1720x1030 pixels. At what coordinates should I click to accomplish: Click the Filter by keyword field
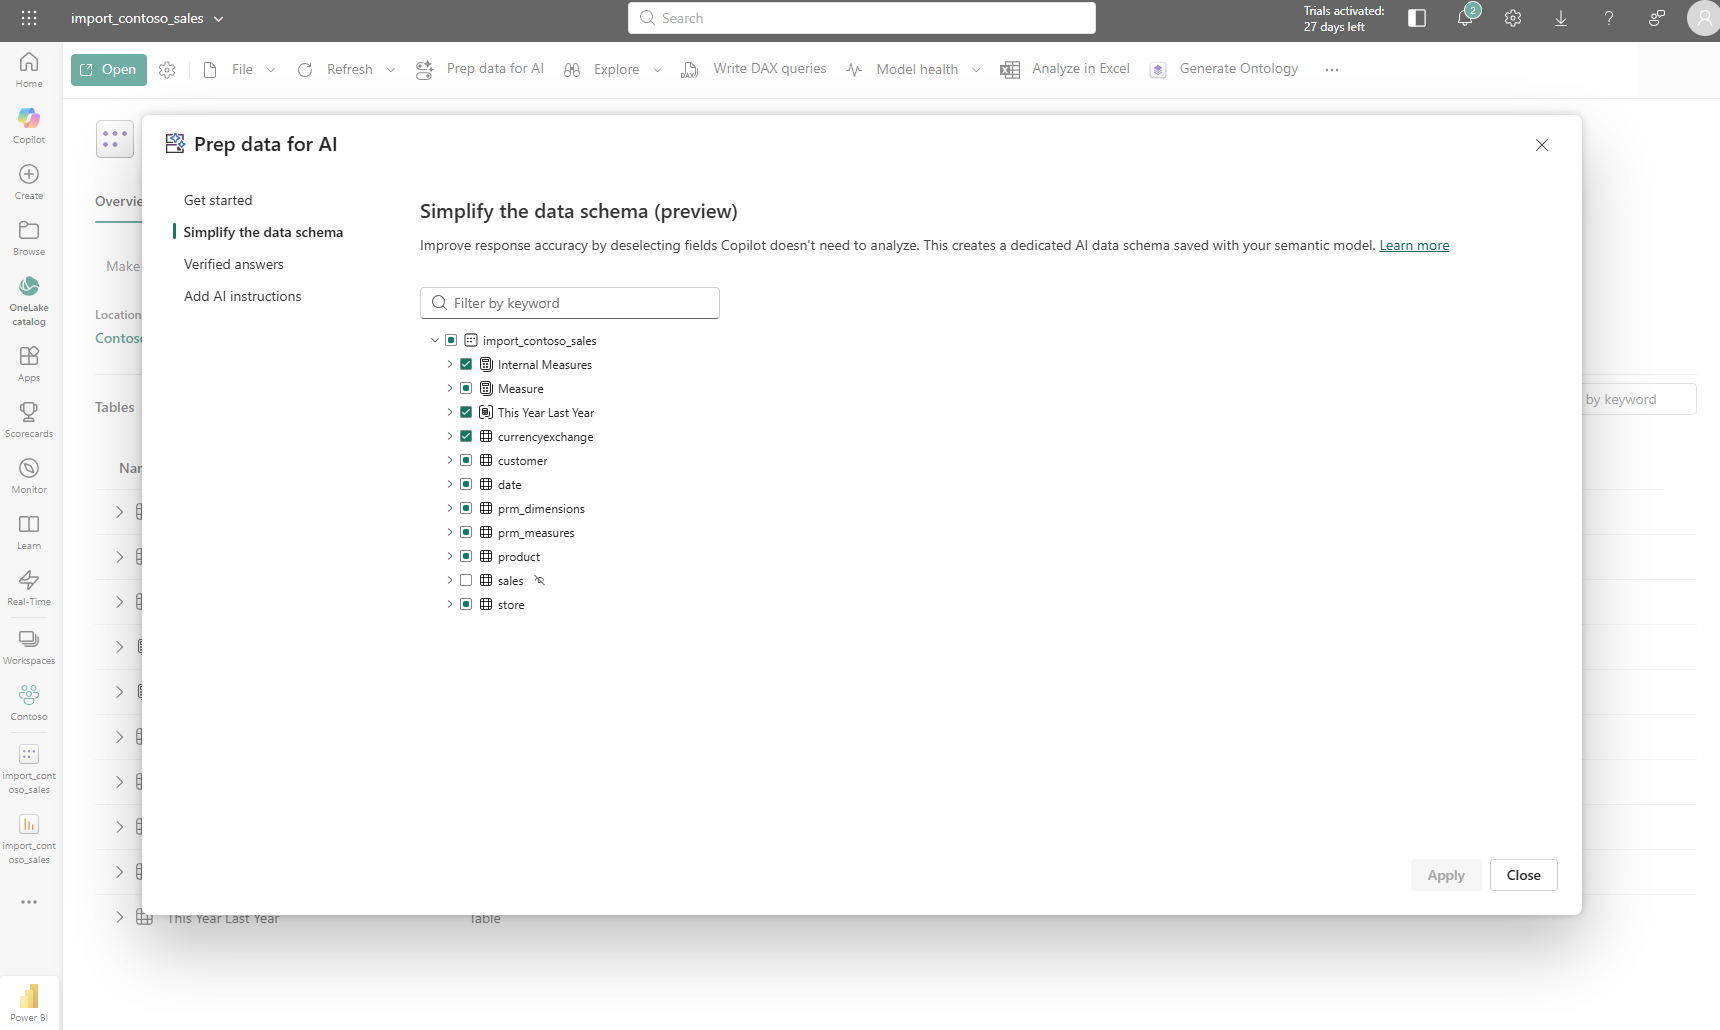(570, 303)
